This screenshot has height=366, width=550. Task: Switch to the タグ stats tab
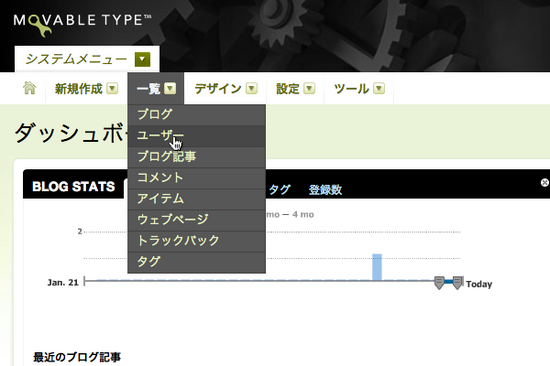click(280, 190)
